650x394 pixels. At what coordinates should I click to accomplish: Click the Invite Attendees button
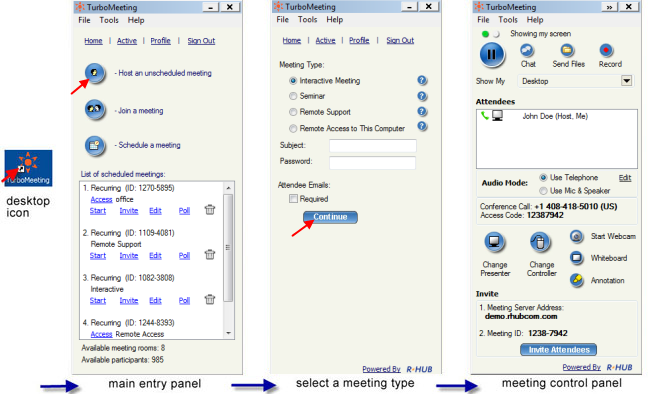558,350
